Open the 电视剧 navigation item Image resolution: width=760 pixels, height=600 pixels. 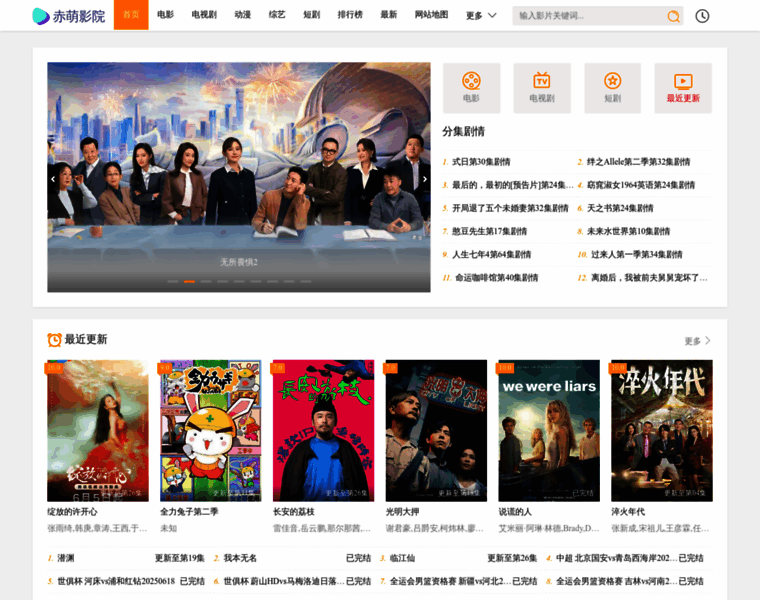point(204,15)
